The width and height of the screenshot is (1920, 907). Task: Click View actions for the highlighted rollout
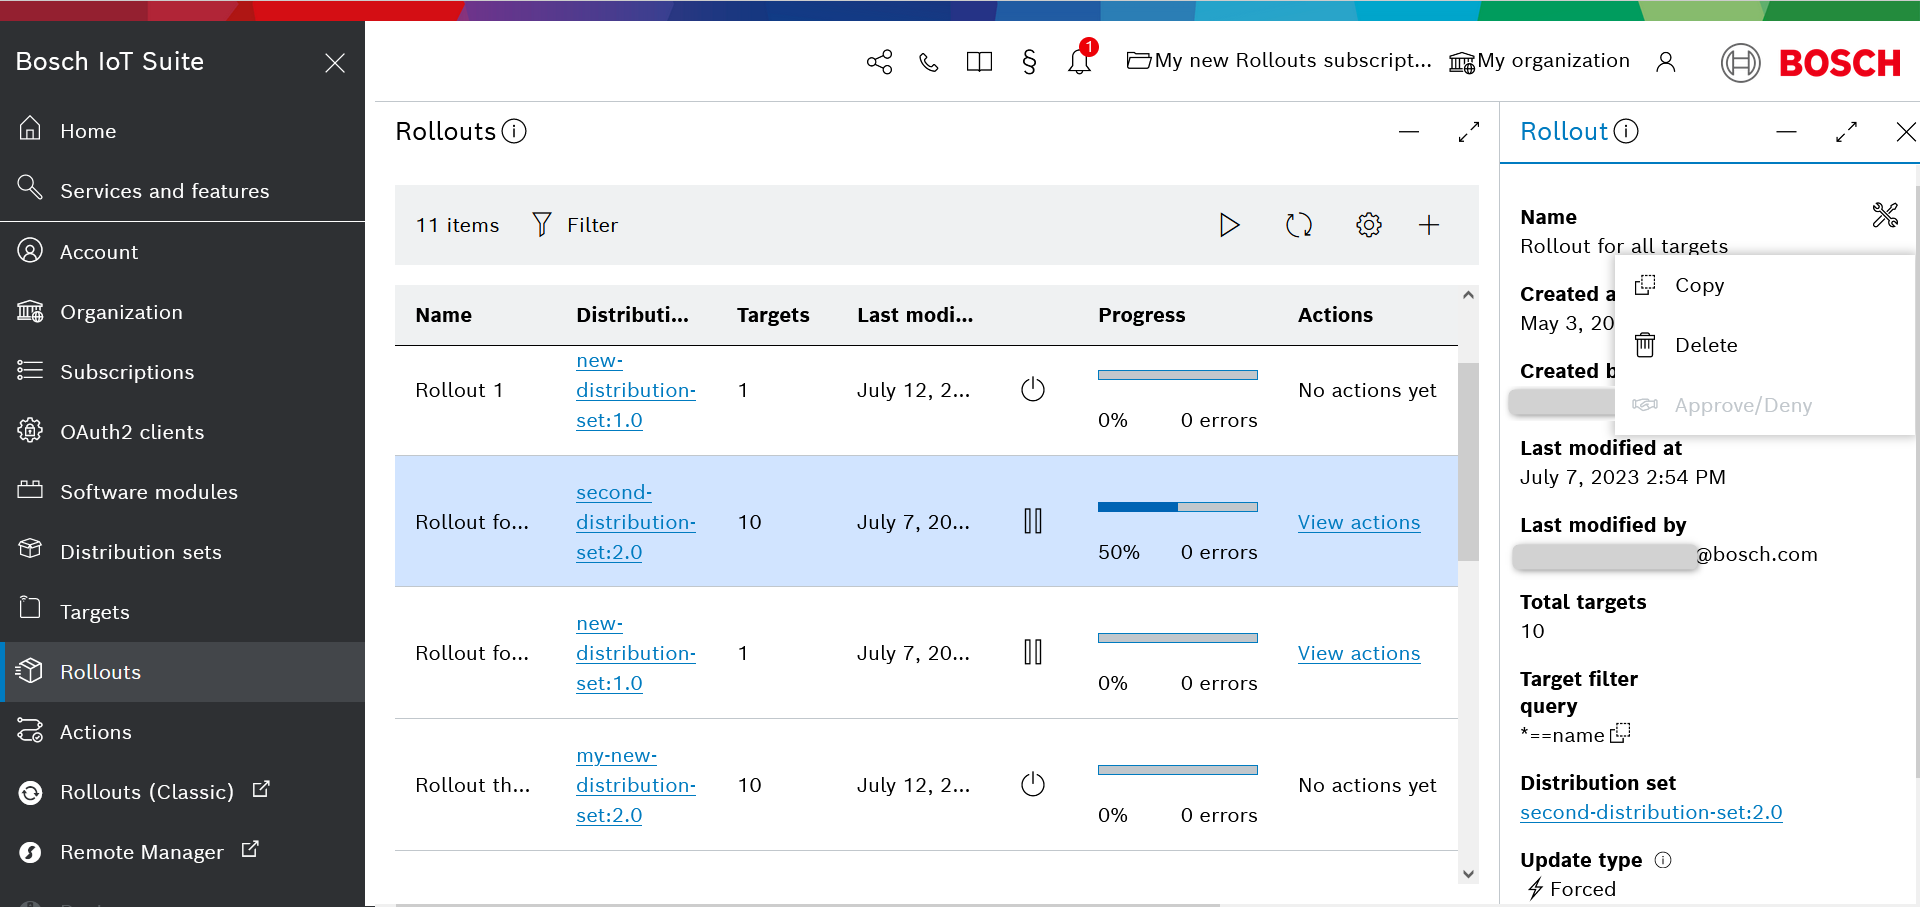pos(1358,522)
